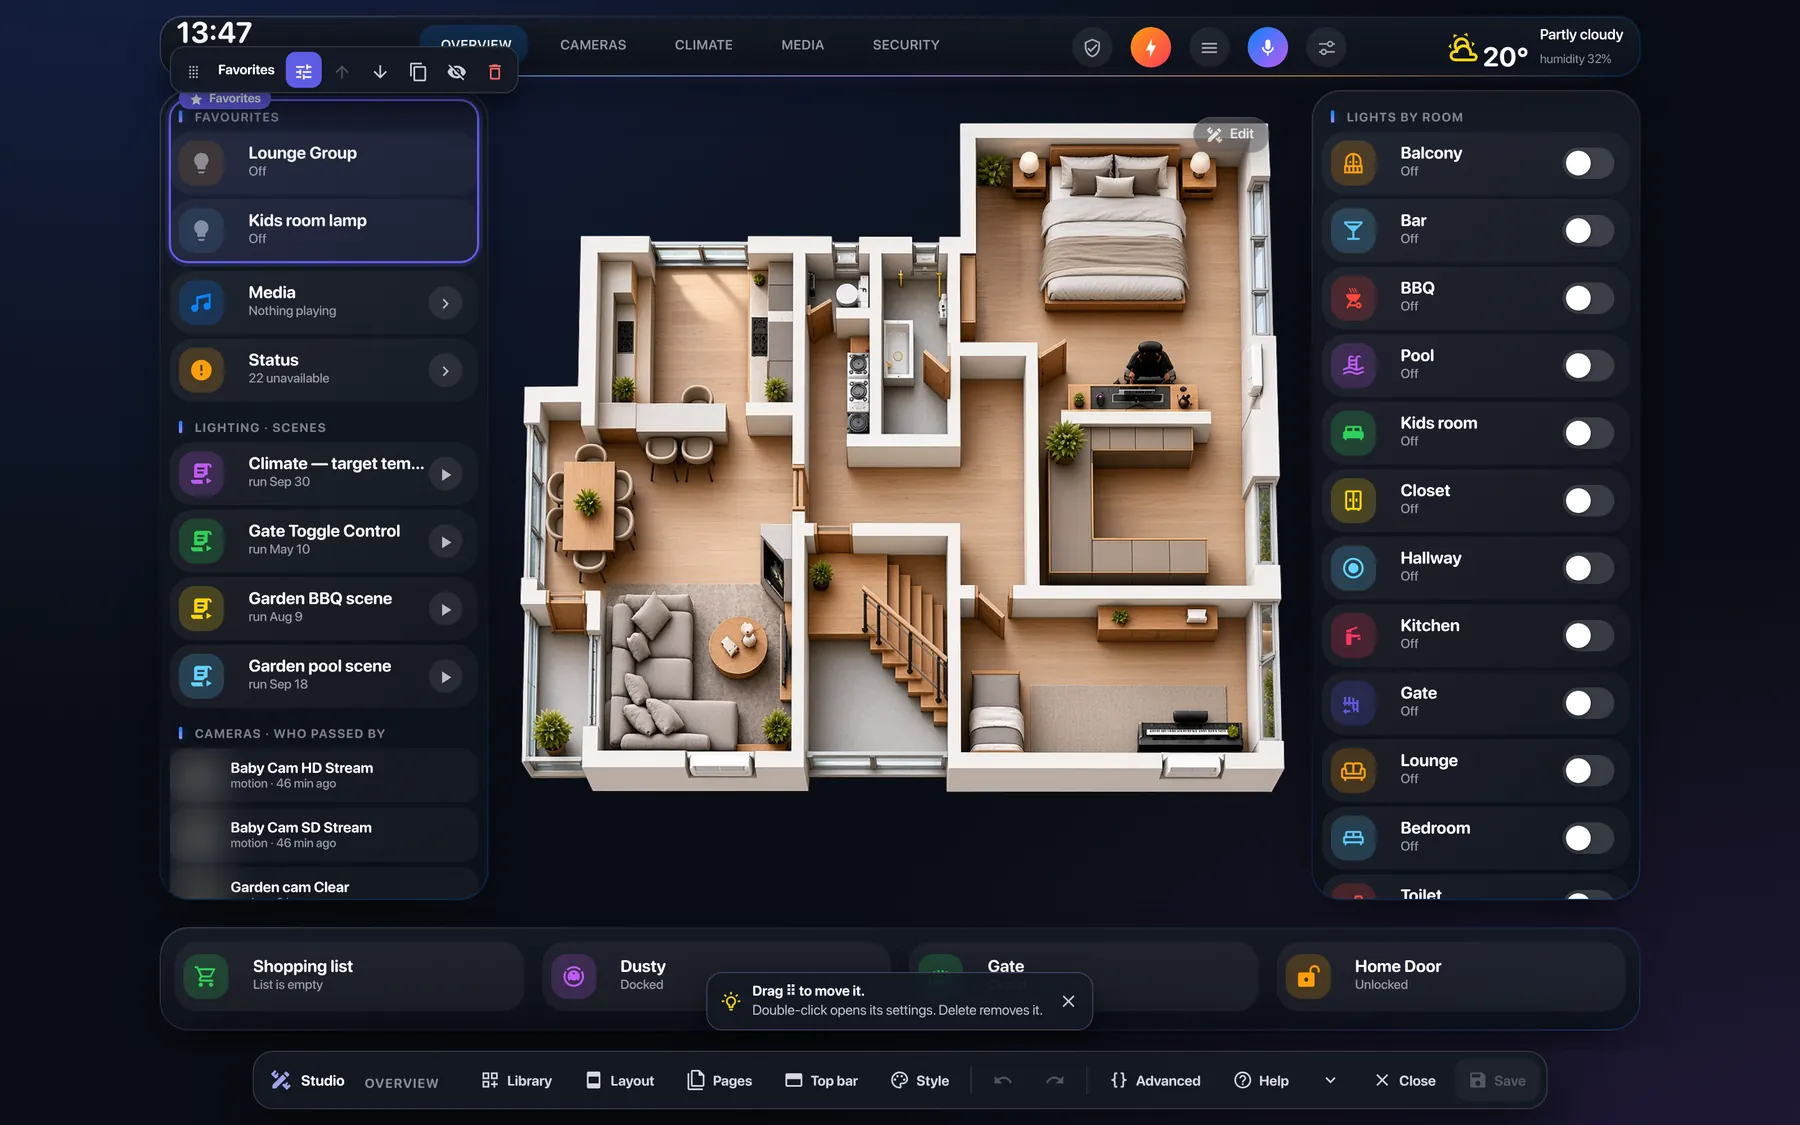
Task: Run the Gate Toggle Control scene
Action: (445, 542)
